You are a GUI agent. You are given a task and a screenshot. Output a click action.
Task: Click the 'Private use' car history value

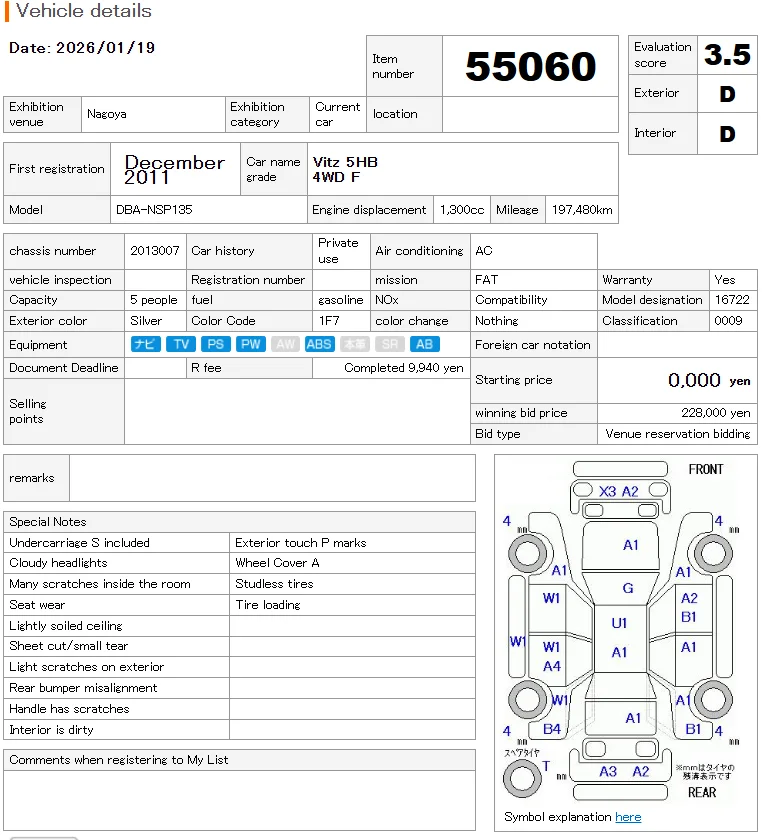[x=338, y=251]
